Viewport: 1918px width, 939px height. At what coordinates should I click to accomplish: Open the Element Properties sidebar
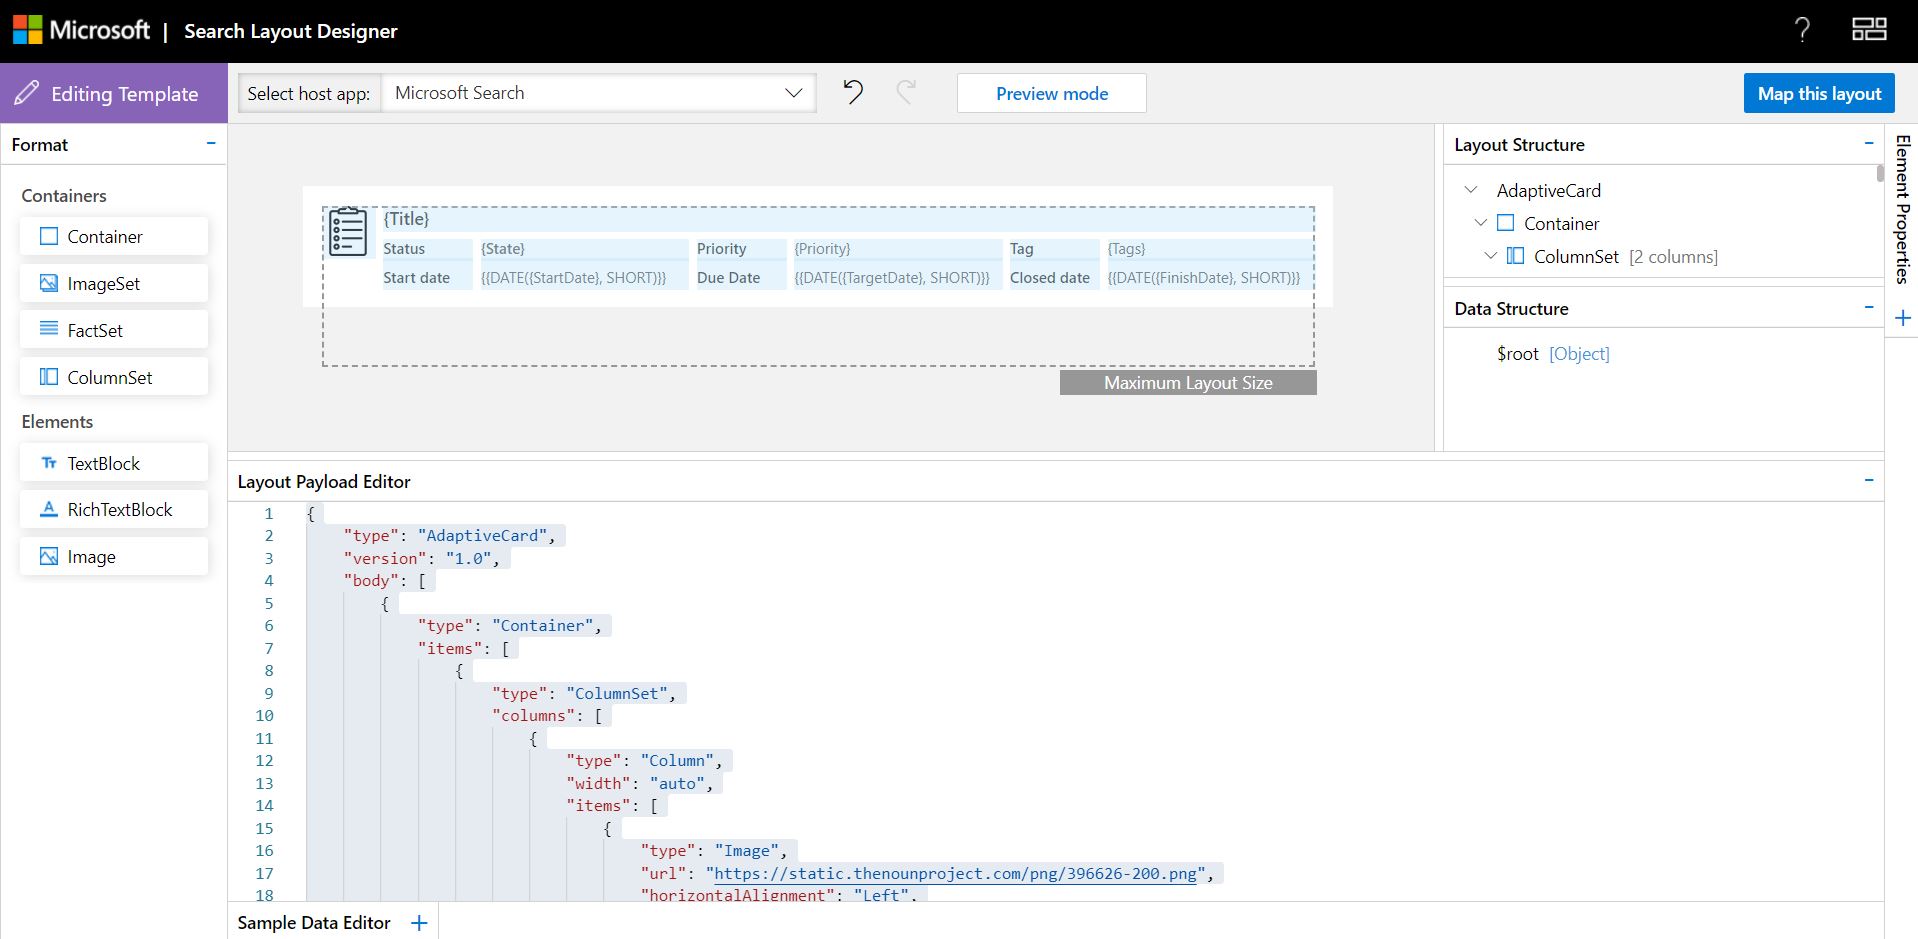point(1900,210)
